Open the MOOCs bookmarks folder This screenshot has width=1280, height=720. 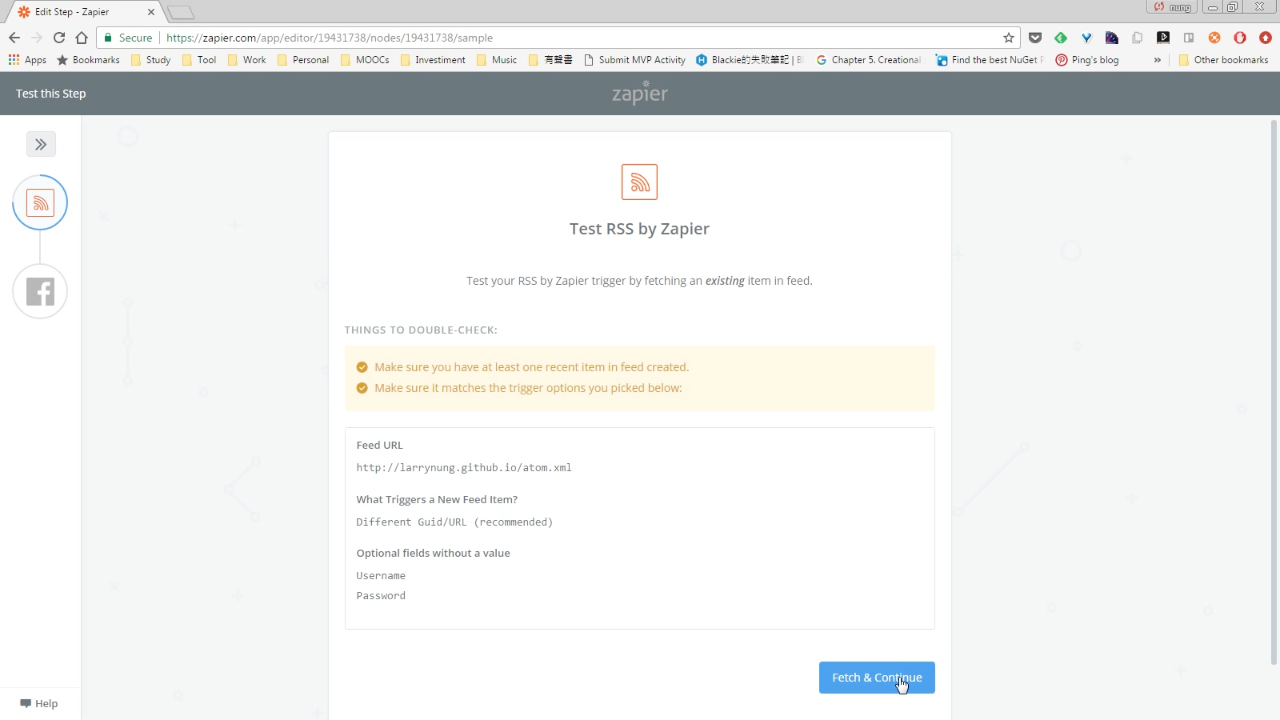(365, 60)
